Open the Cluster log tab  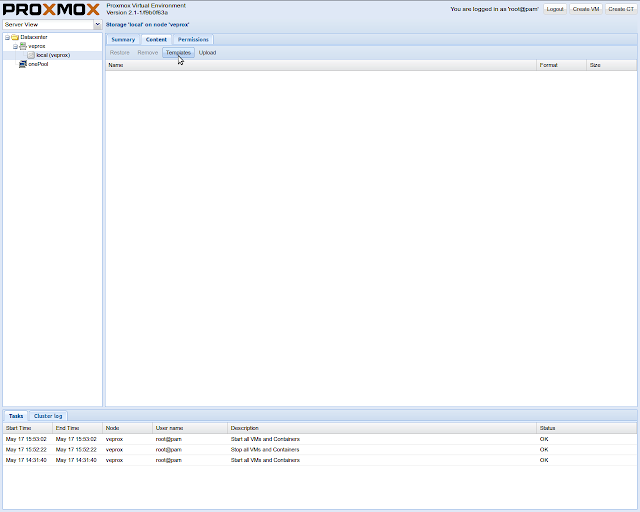click(x=48, y=416)
